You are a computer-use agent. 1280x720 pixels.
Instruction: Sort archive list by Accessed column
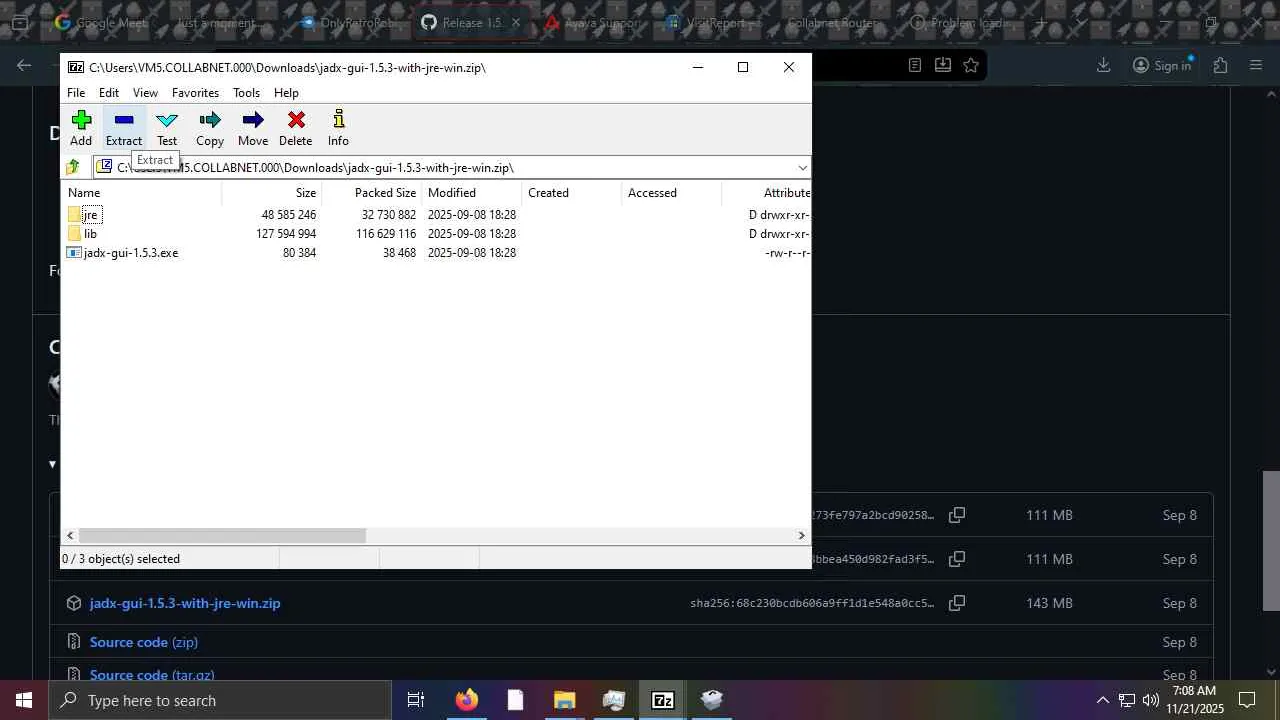tap(671, 193)
